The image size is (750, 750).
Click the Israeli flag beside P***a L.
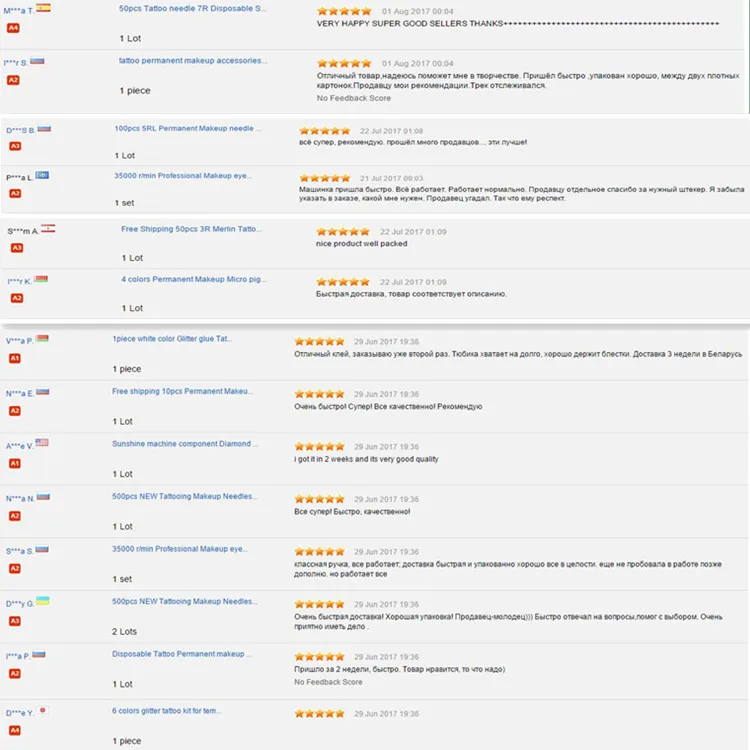(x=42, y=175)
